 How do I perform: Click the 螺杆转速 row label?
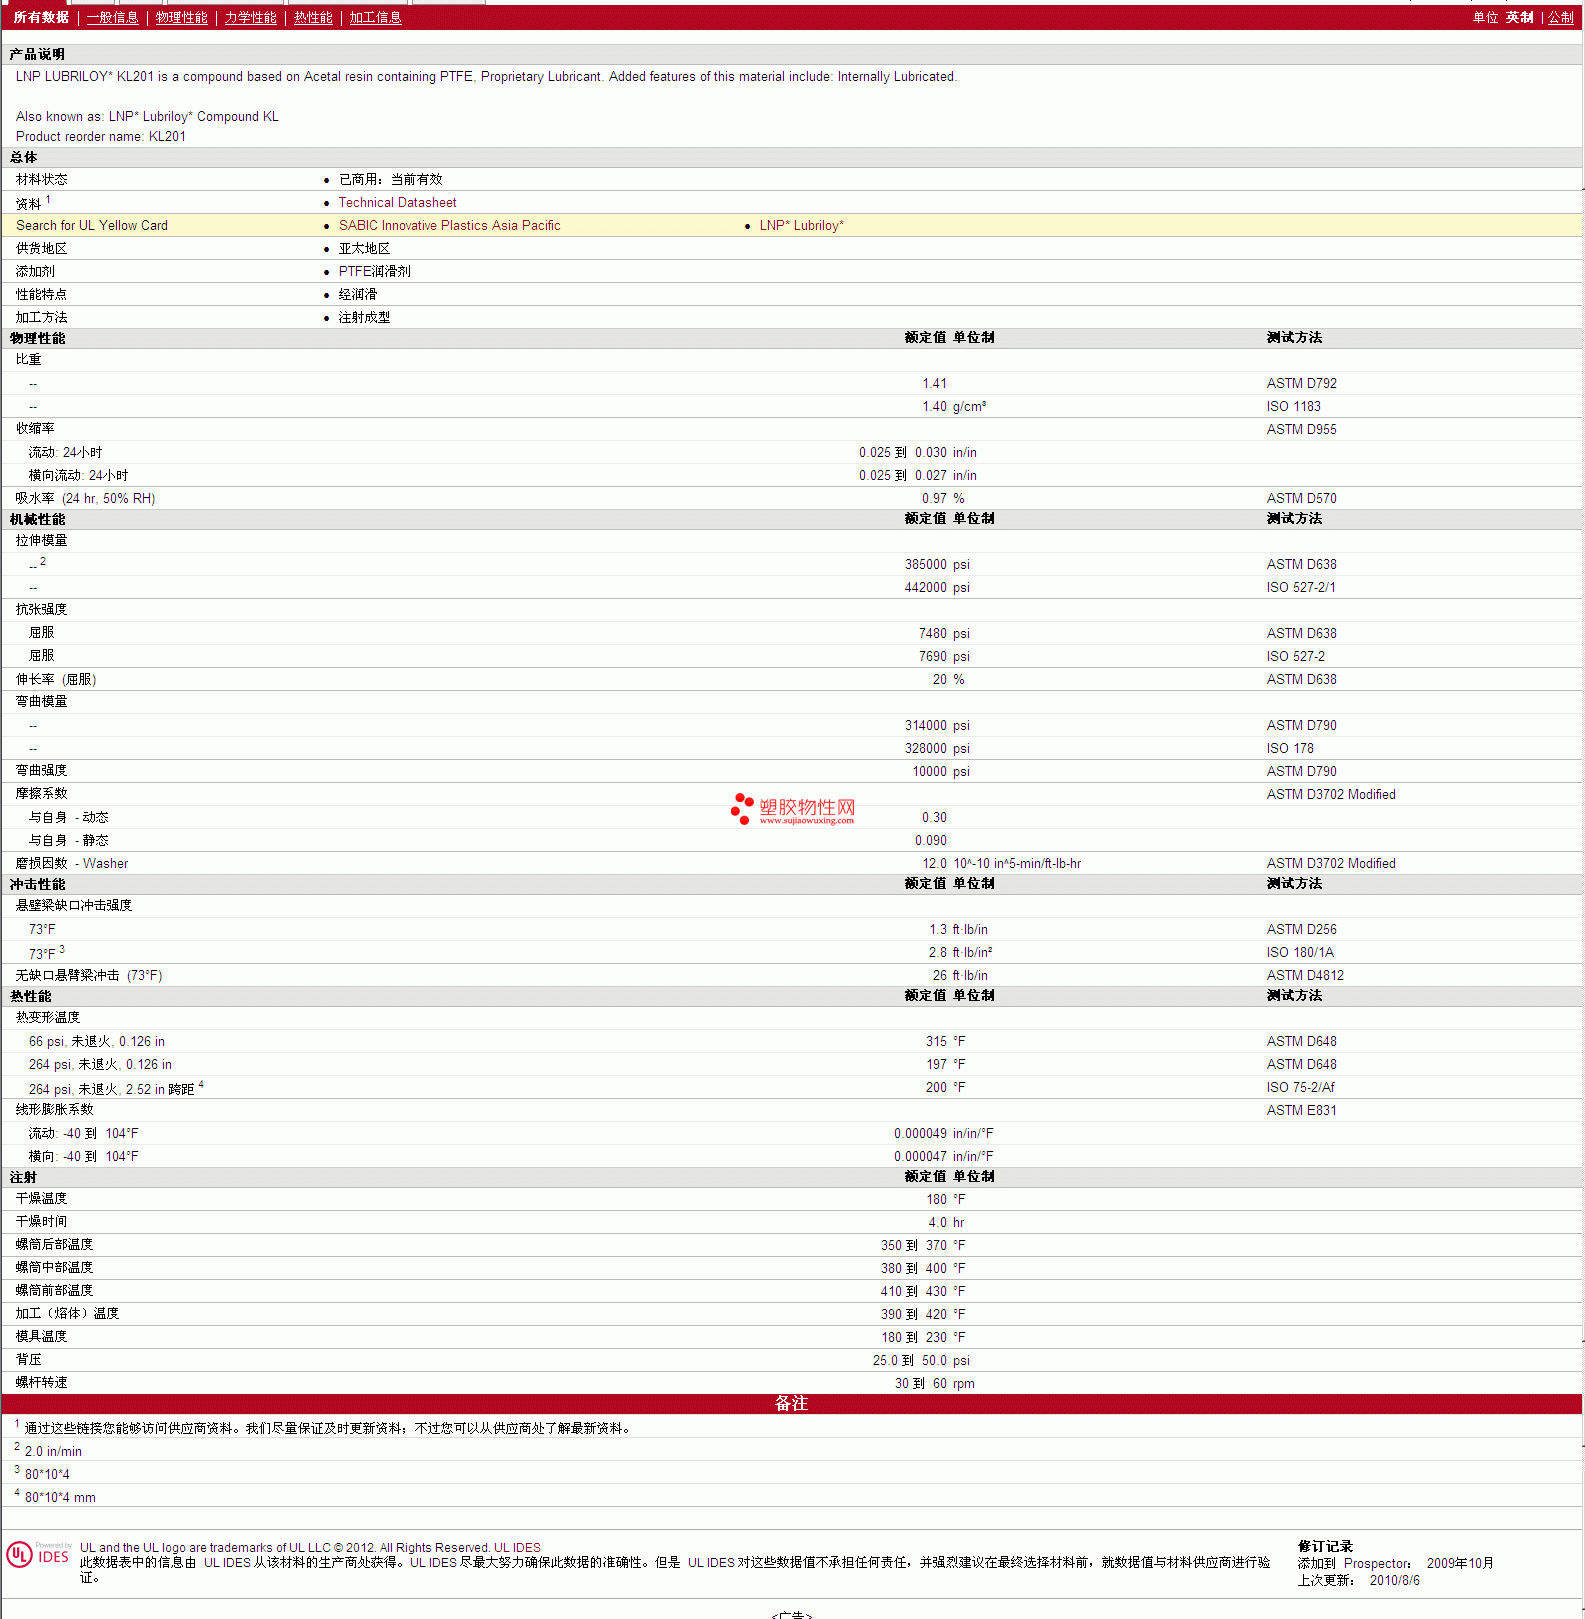pyautogui.click(x=41, y=1383)
